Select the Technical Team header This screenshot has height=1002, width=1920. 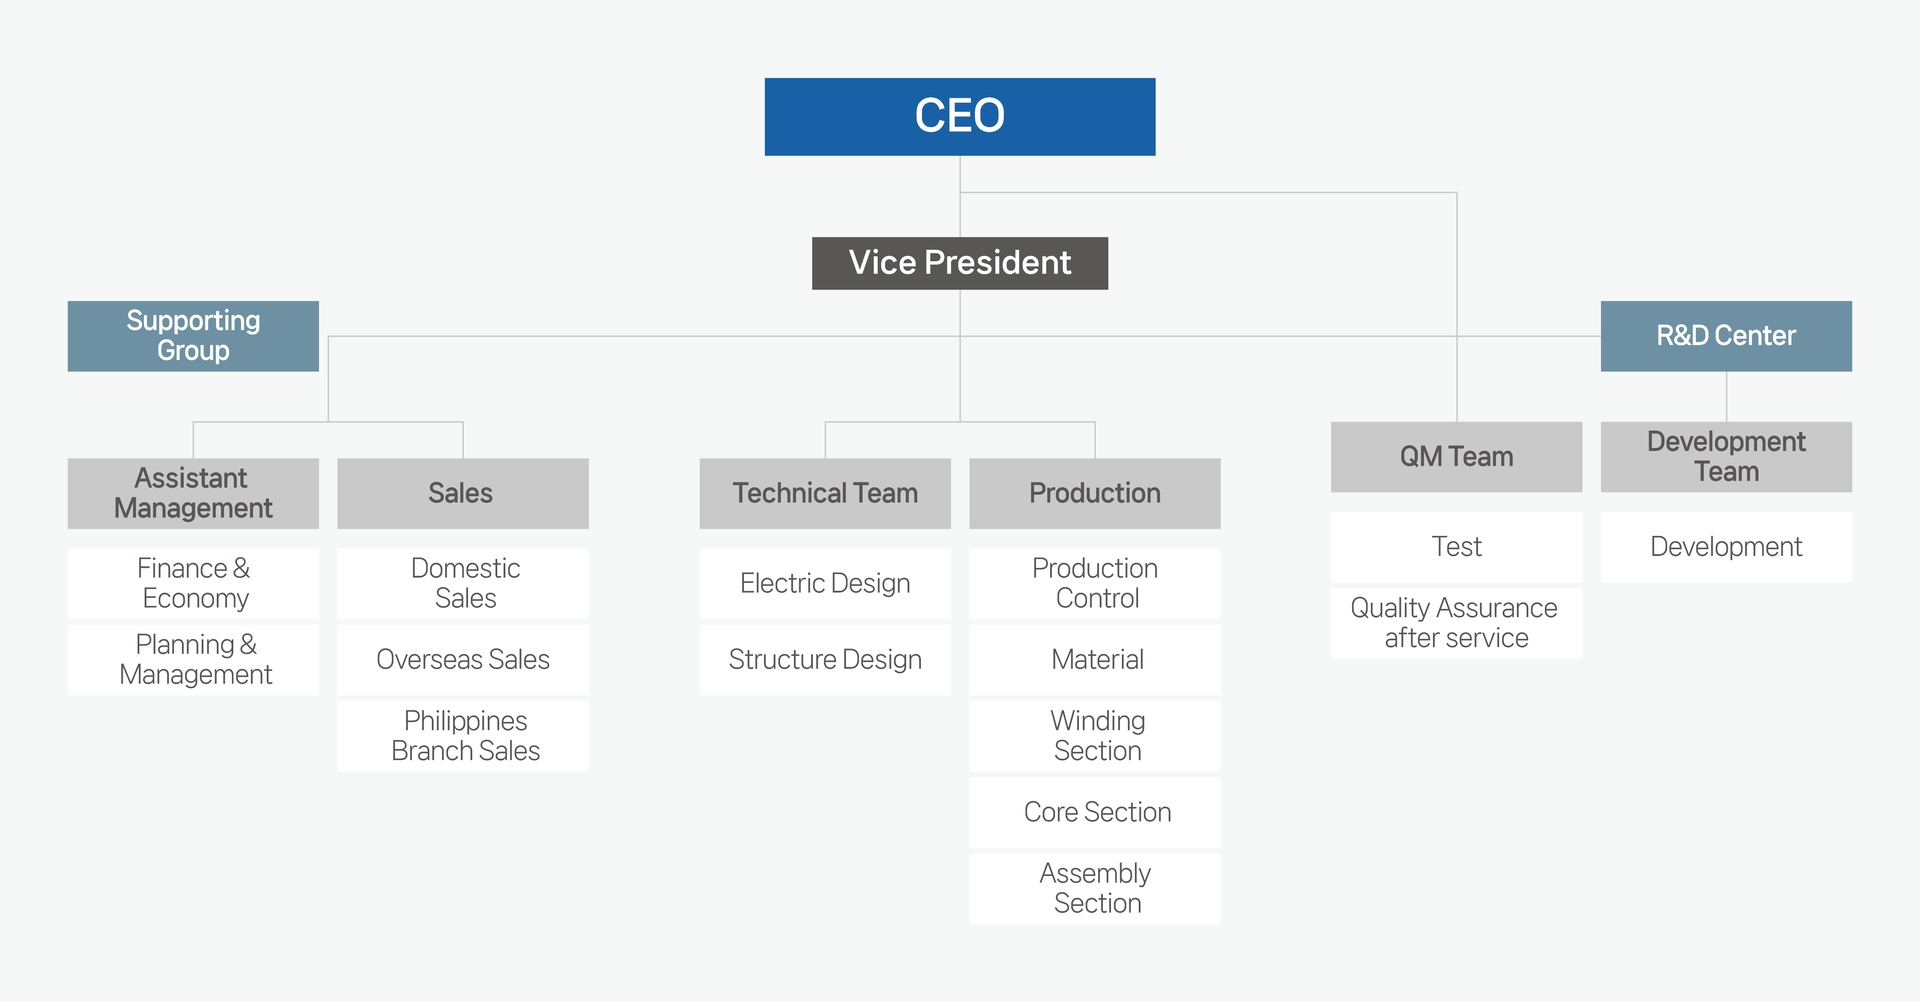pyautogui.click(x=824, y=493)
